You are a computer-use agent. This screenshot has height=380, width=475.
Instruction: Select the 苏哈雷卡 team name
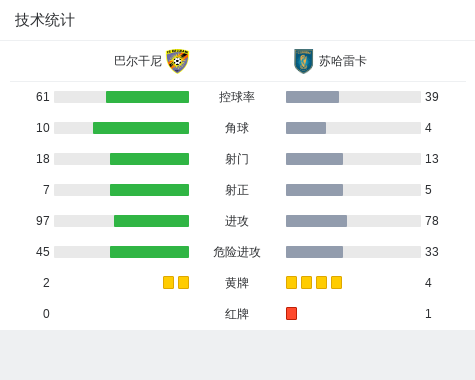[343, 61]
